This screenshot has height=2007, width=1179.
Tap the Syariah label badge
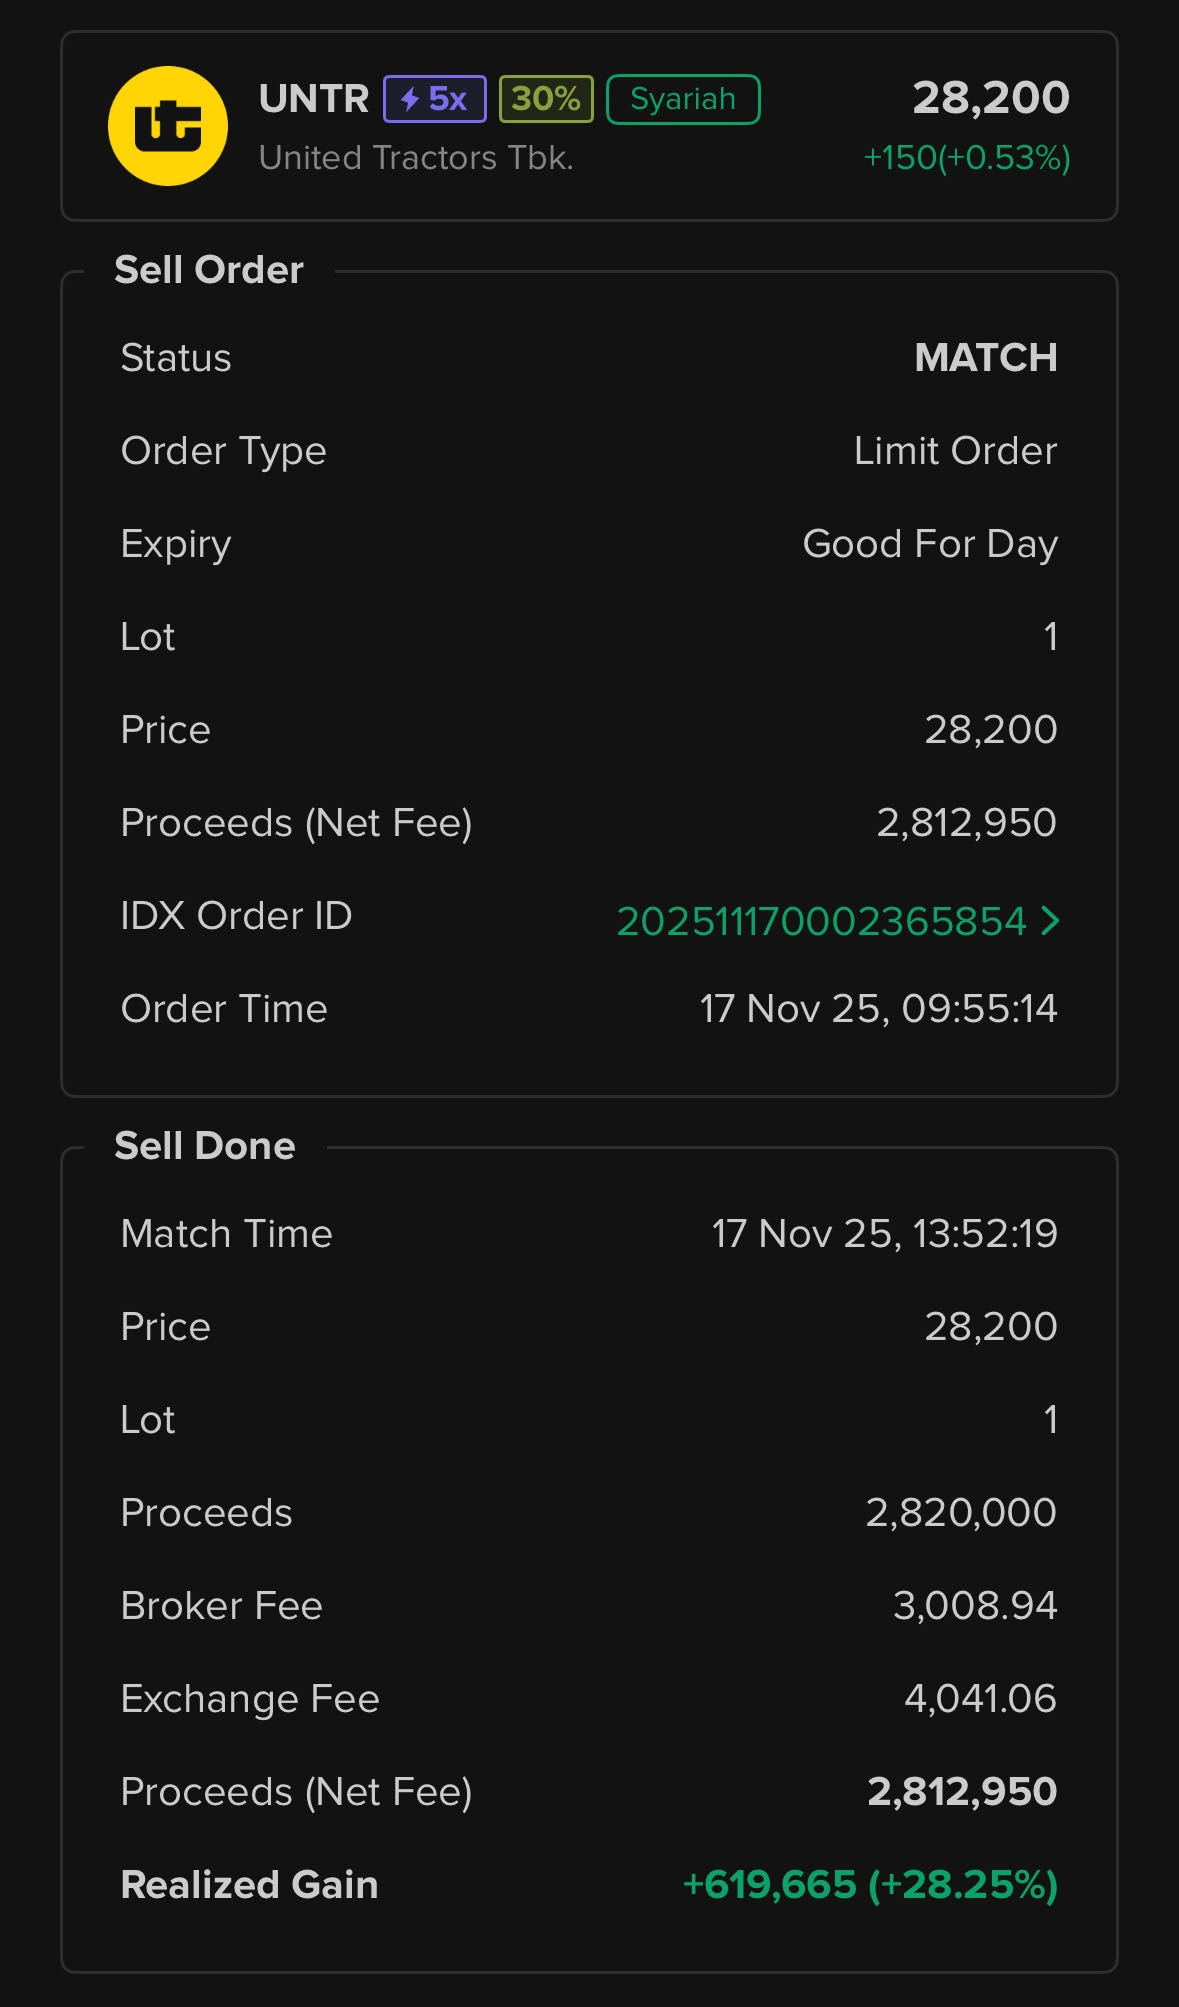[x=683, y=99]
